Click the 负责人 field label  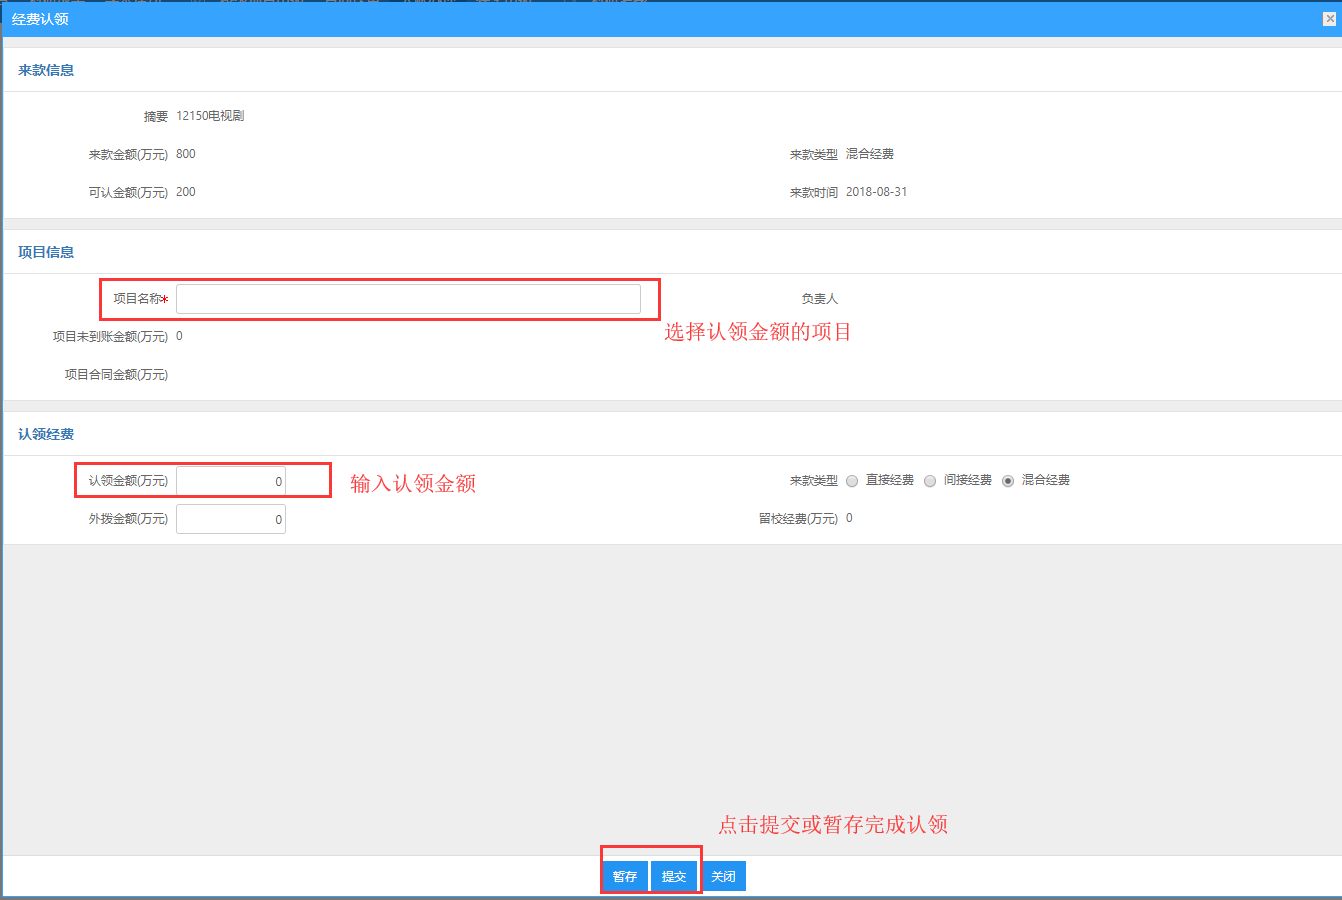pos(819,299)
